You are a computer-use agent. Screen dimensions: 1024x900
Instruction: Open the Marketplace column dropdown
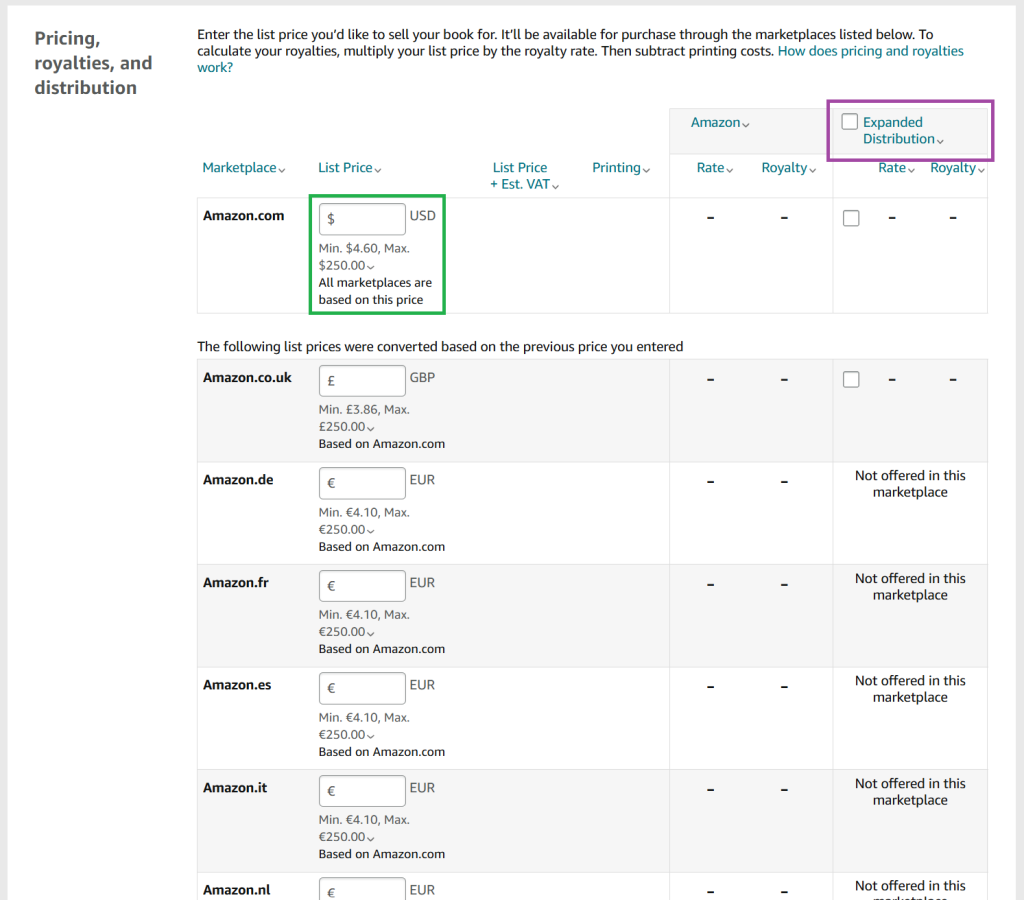244,167
